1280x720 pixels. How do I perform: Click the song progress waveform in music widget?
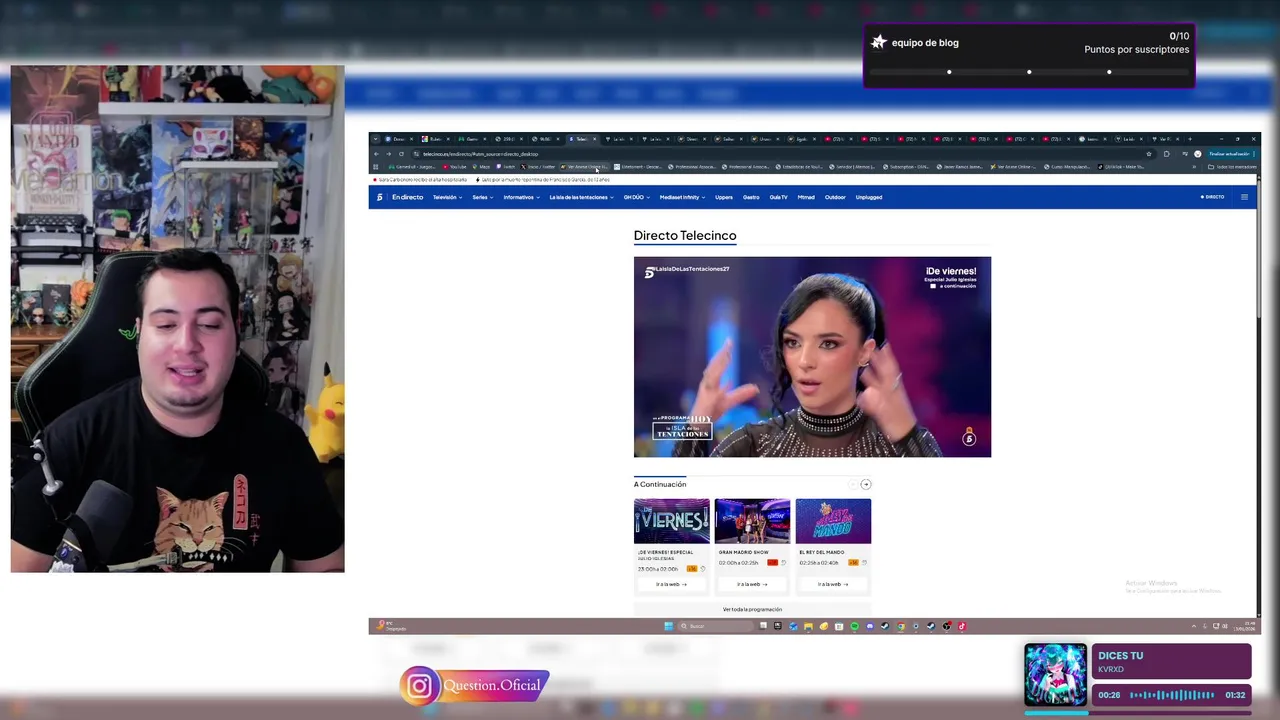(x=1172, y=695)
